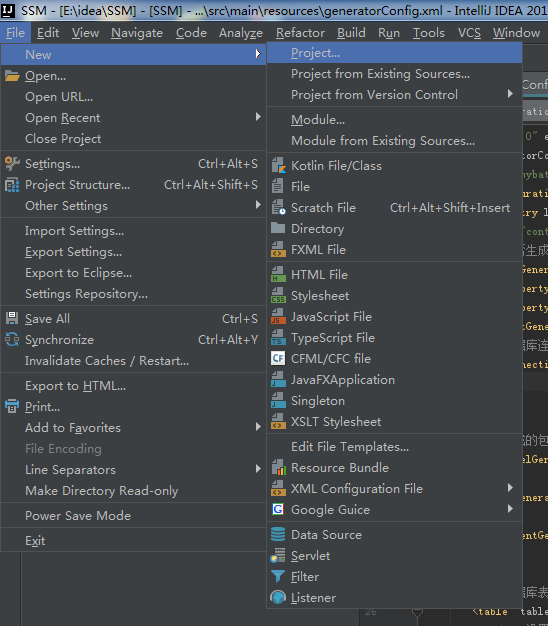Expand the Line Separators submenu arrow
Screen dimensions: 548x626
(x=258, y=469)
